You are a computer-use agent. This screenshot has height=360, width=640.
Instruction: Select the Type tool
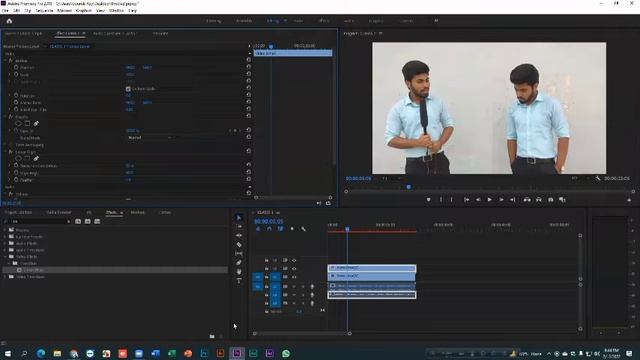(239, 280)
